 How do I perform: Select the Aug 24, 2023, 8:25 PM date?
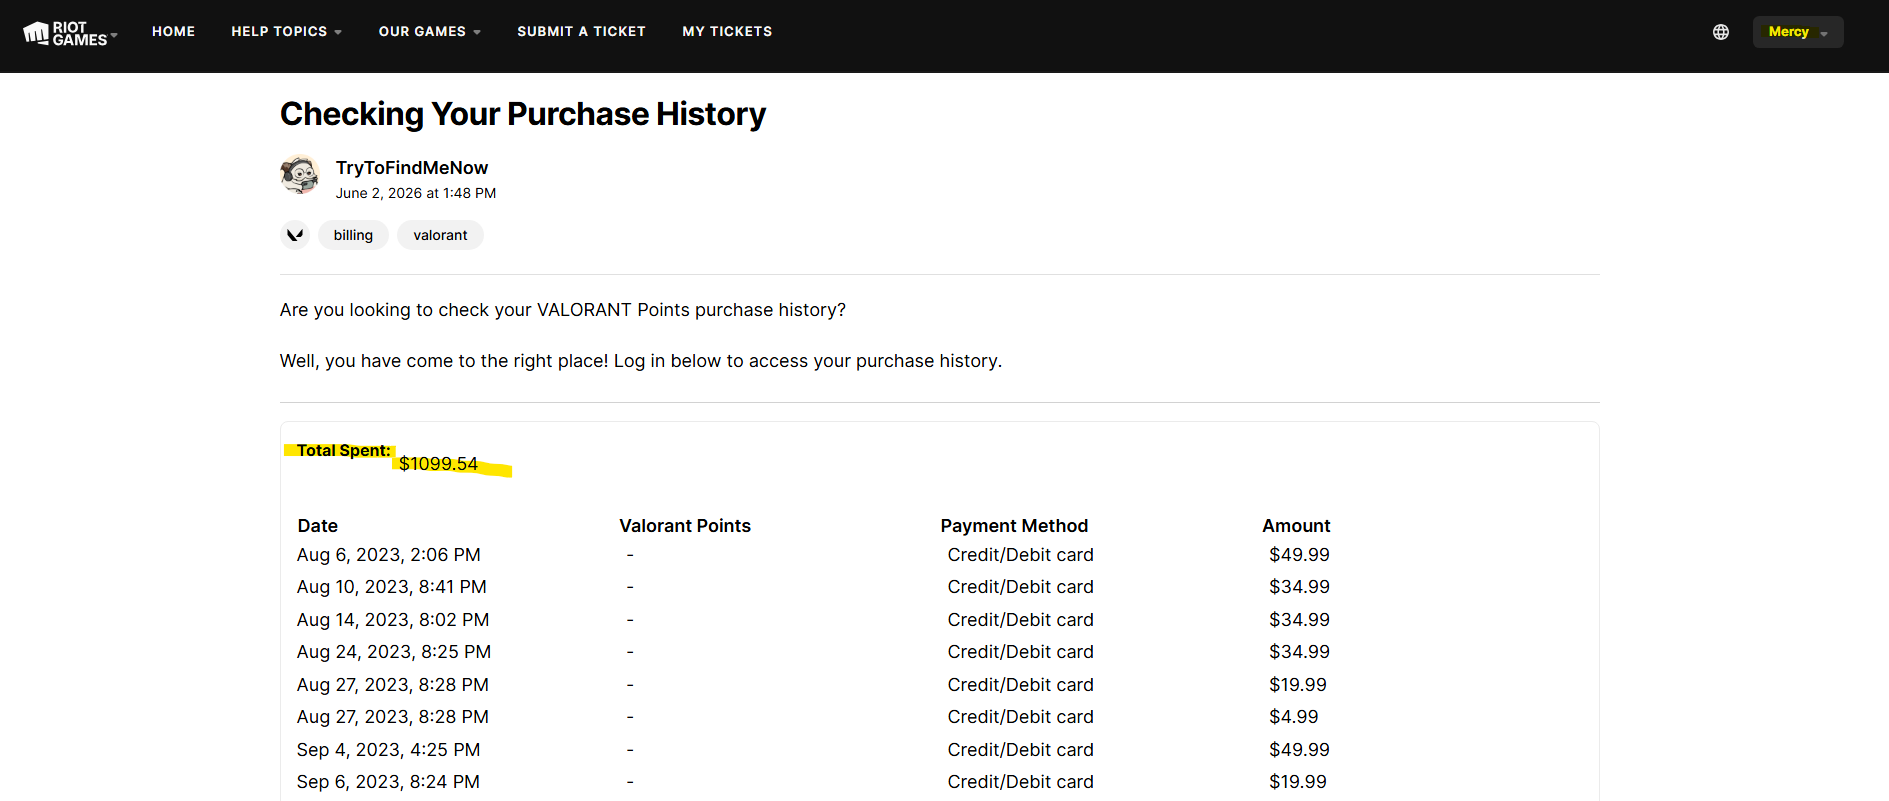393,652
